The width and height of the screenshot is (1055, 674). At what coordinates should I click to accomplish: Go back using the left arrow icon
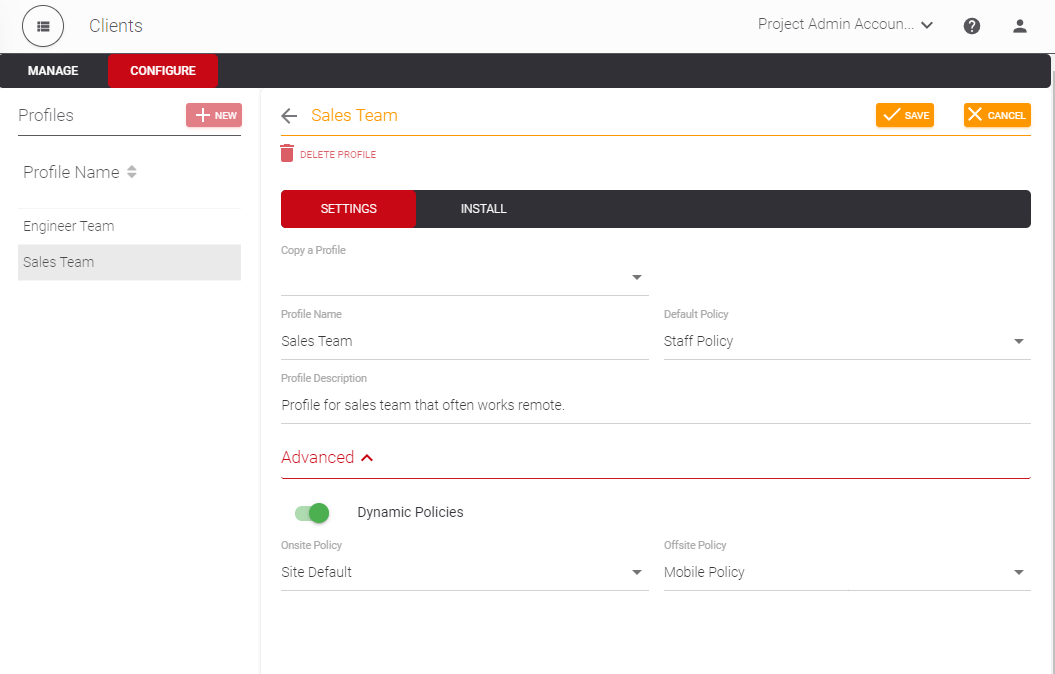pyautogui.click(x=288, y=115)
